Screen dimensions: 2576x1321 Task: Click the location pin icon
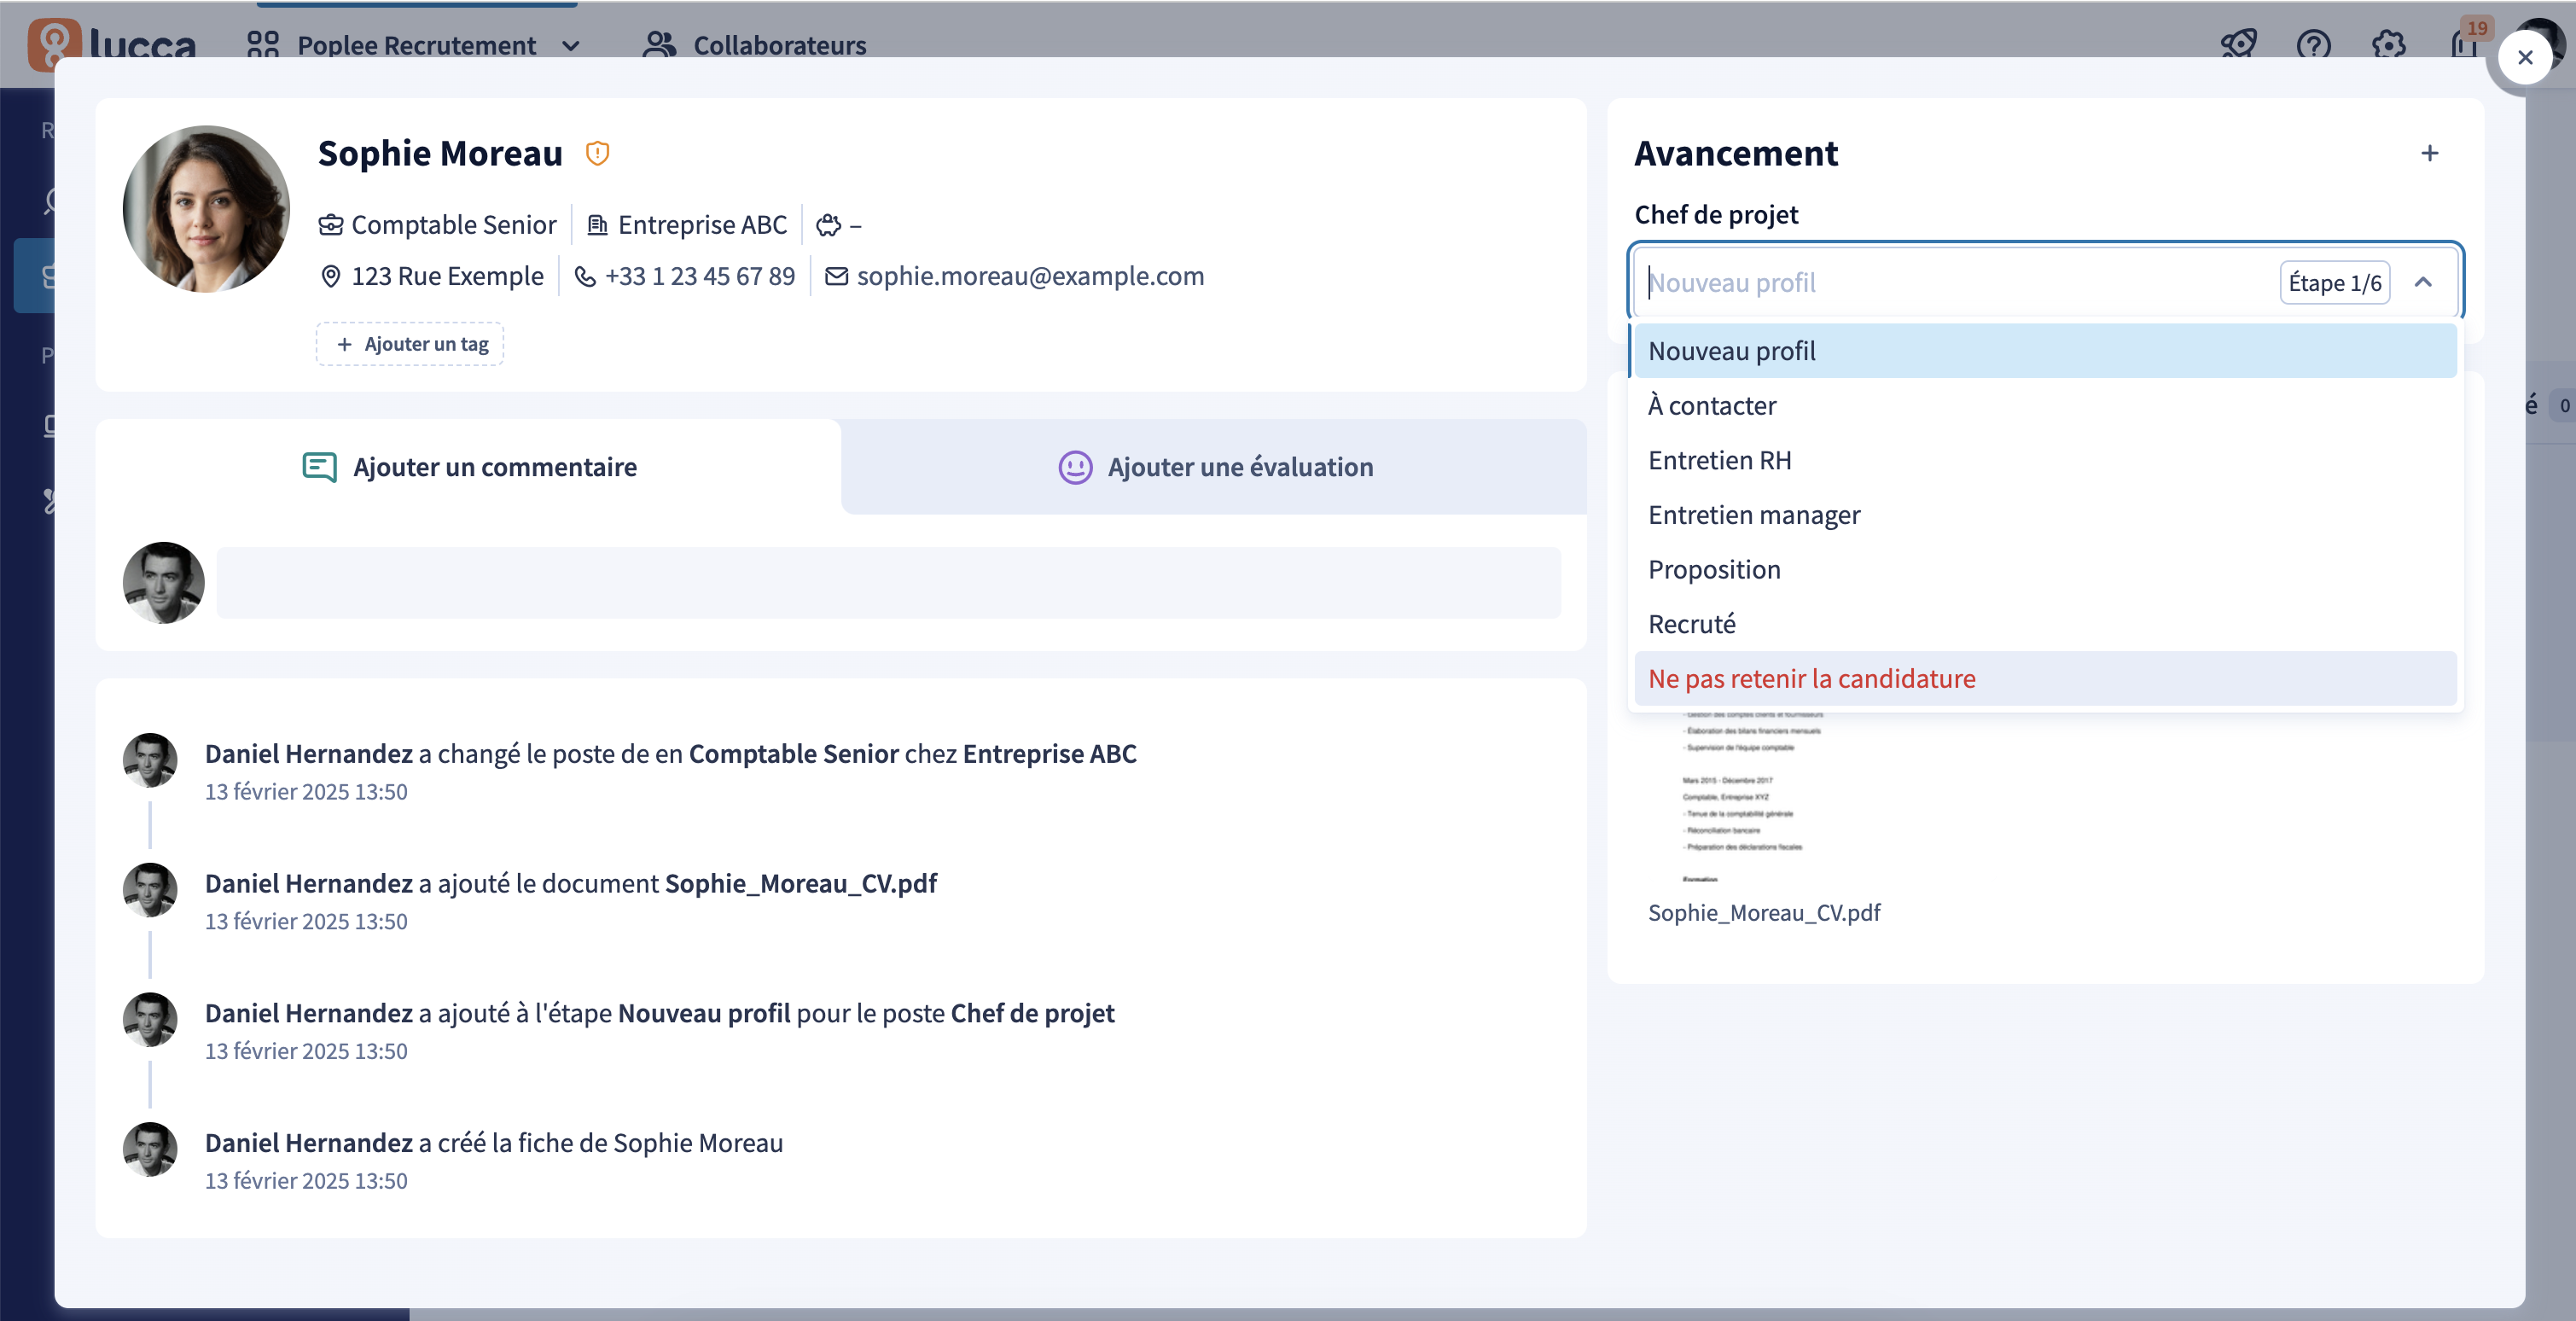330,276
